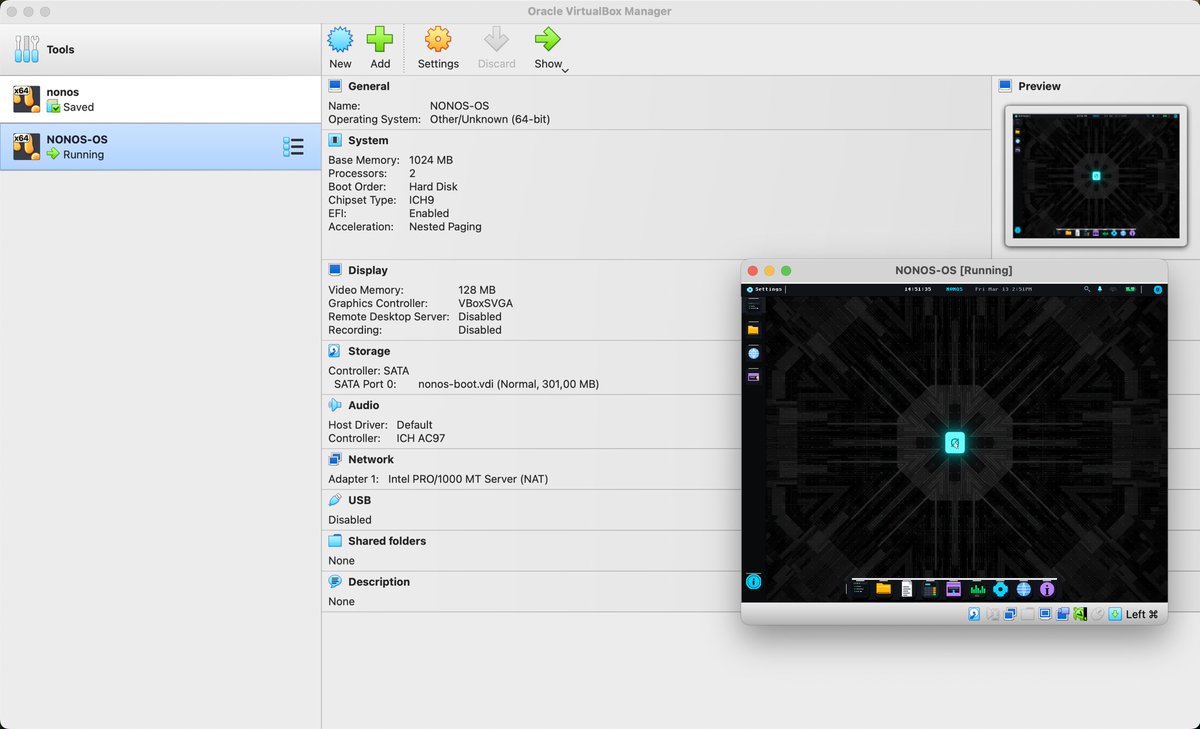Screen dimensions: 1200x729
Task: Click the green keyboard capture arrow icon
Action: [1115, 614]
